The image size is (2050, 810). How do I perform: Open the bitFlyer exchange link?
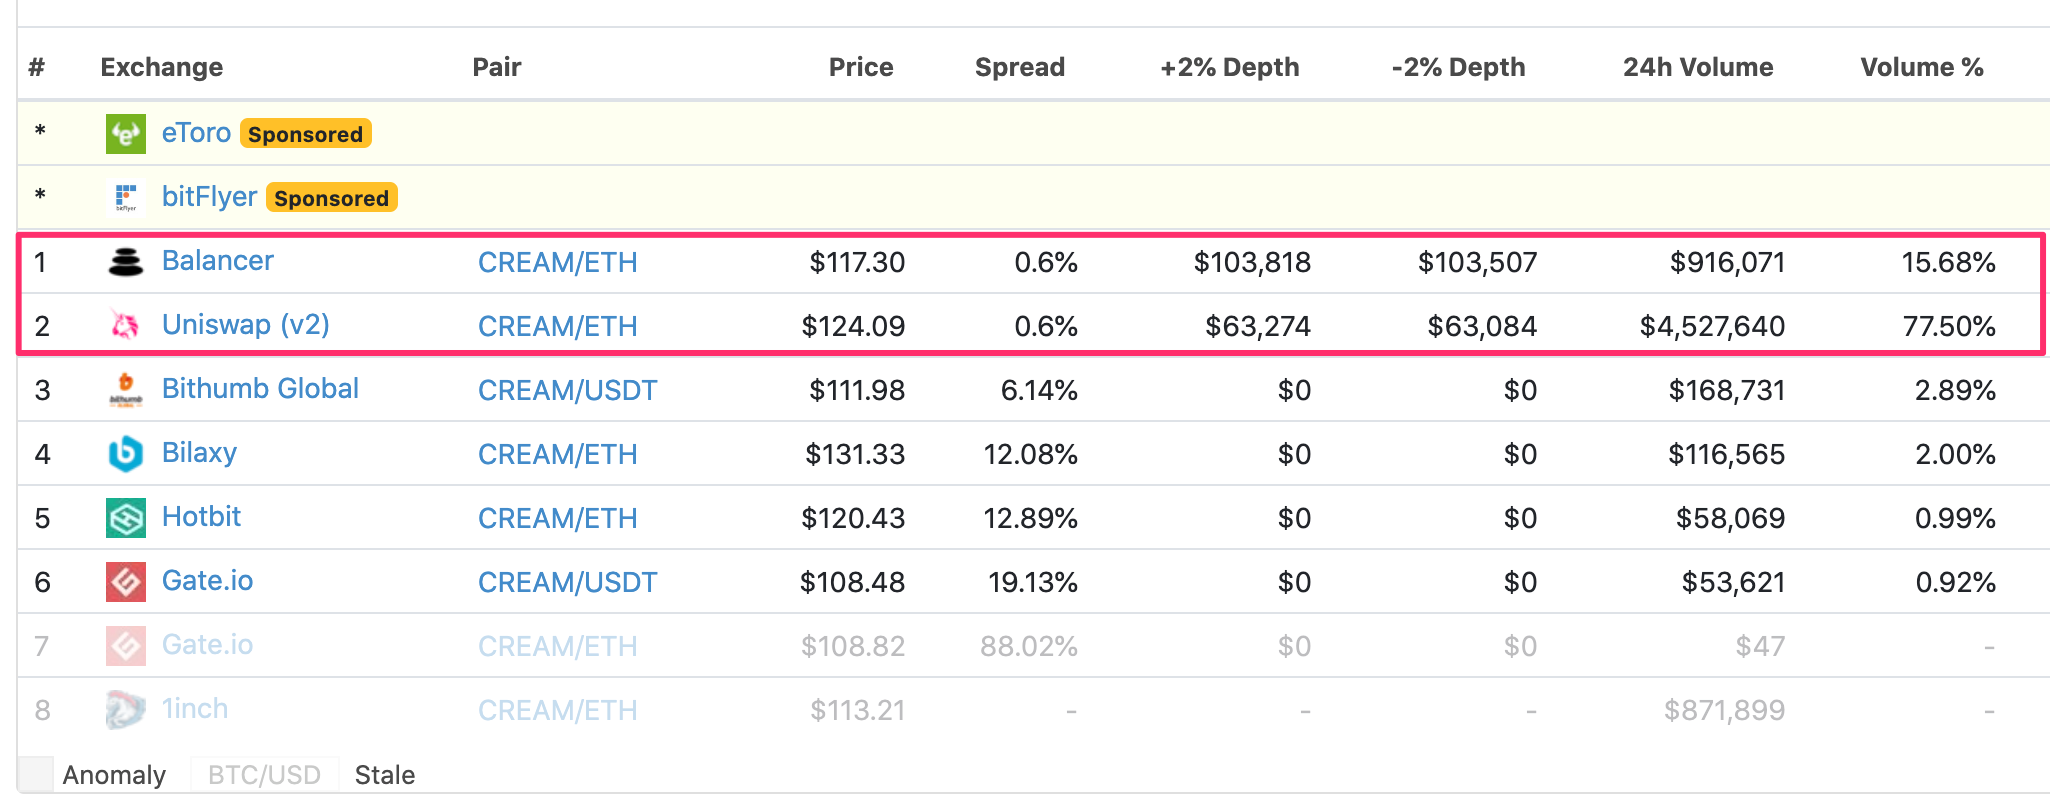(x=210, y=196)
